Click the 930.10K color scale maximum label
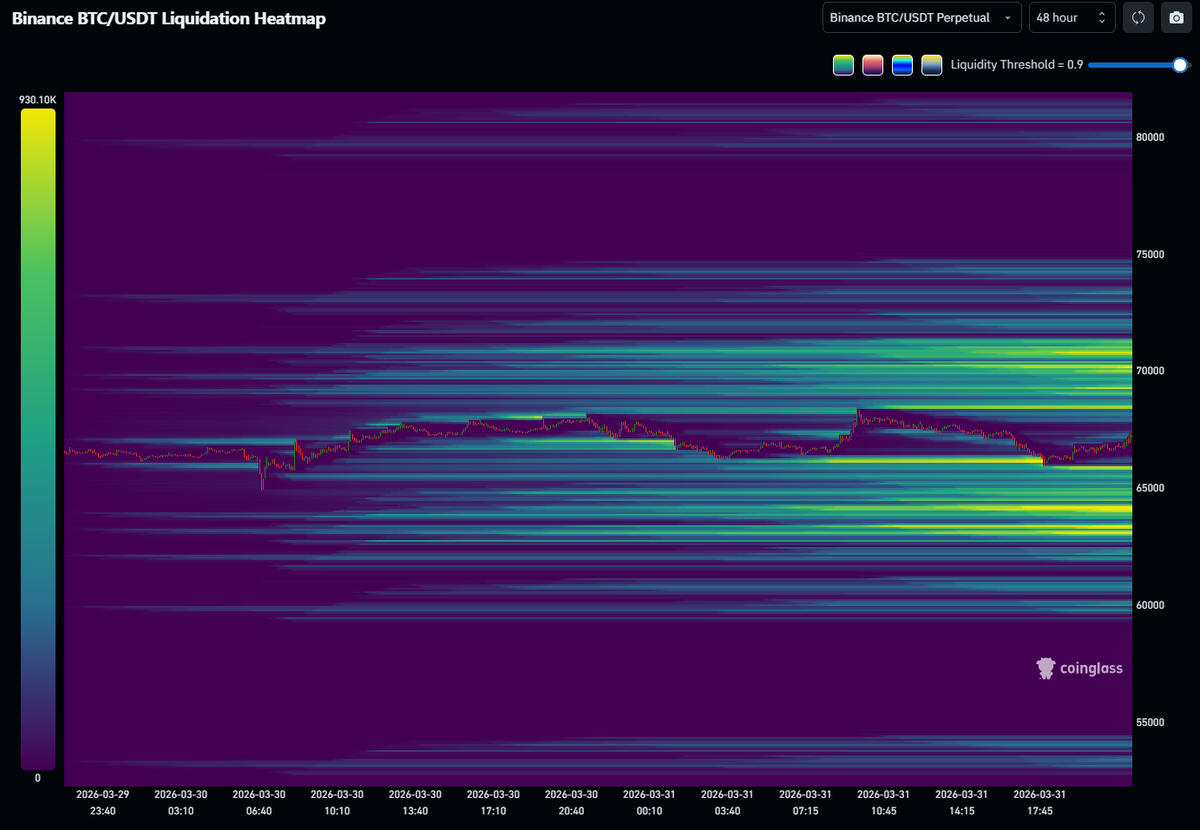The image size is (1200, 830). coord(38,100)
